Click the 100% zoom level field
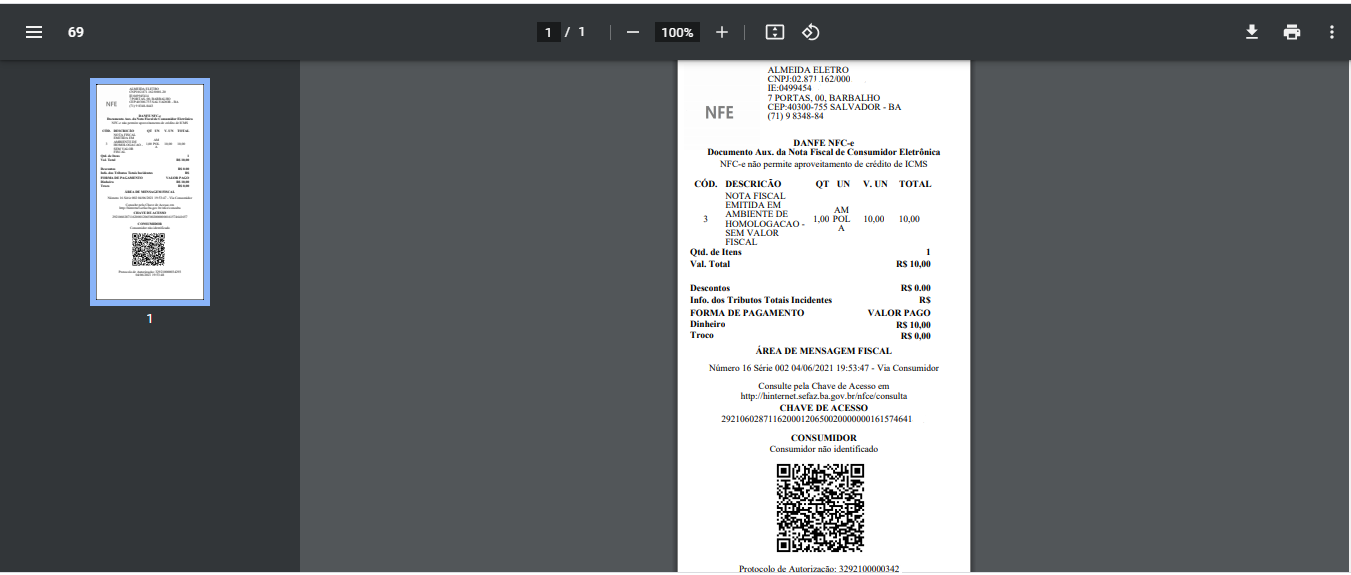The image size is (1351, 575). coord(677,32)
